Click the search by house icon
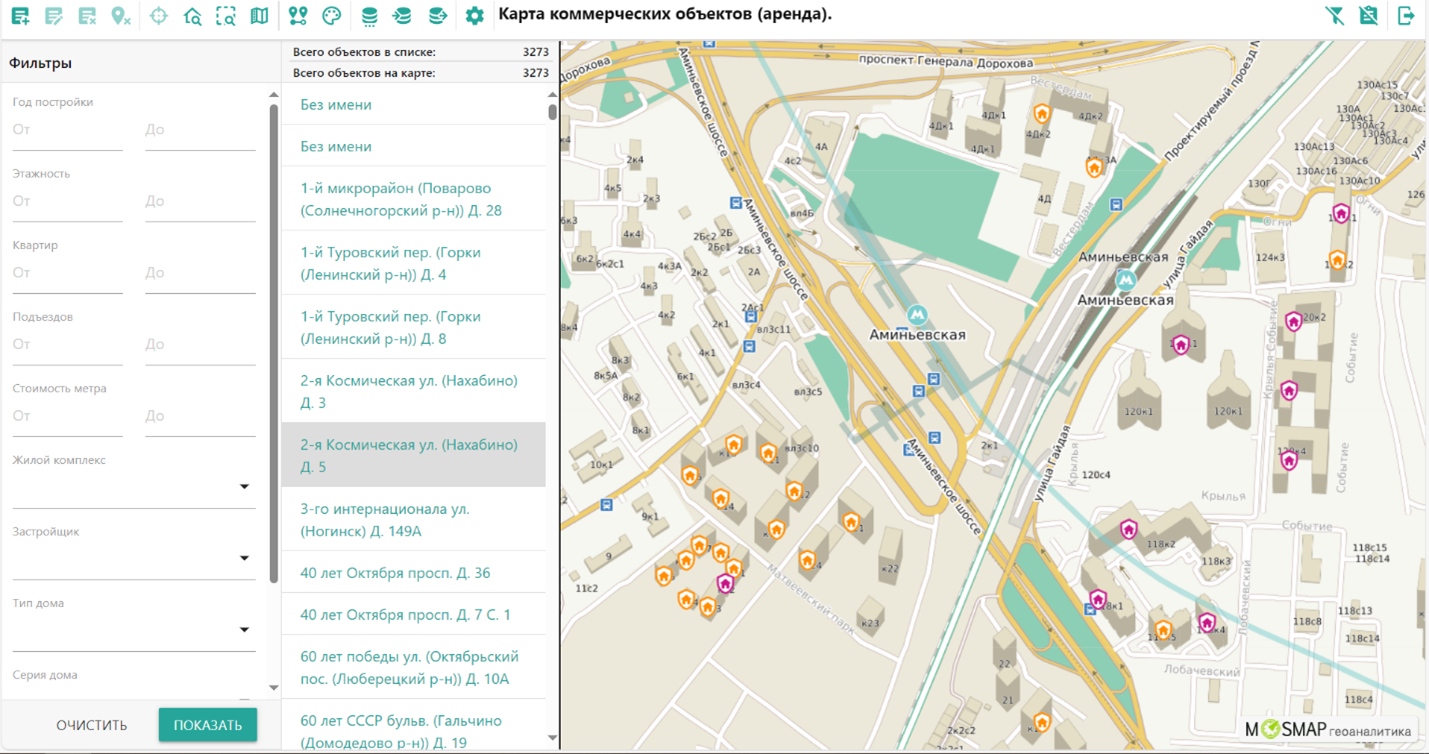1429x754 pixels. point(192,16)
